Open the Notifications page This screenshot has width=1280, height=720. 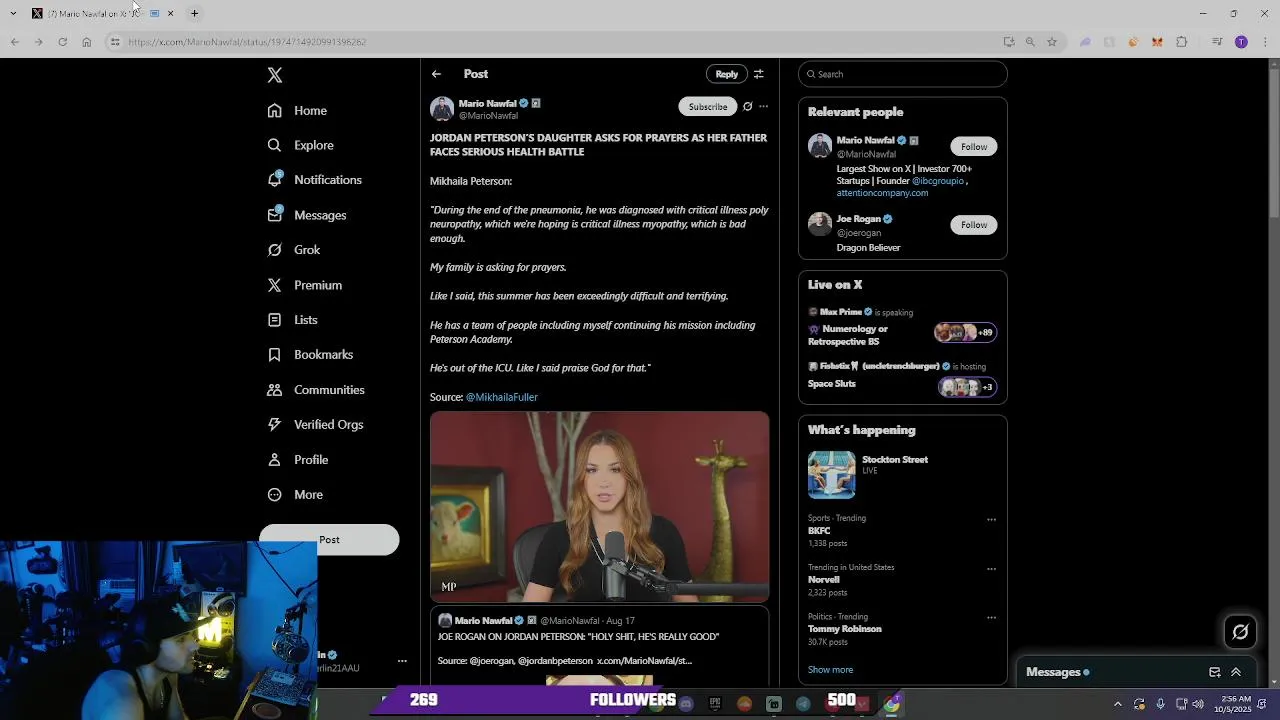pyautogui.click(x=315, y=180)
